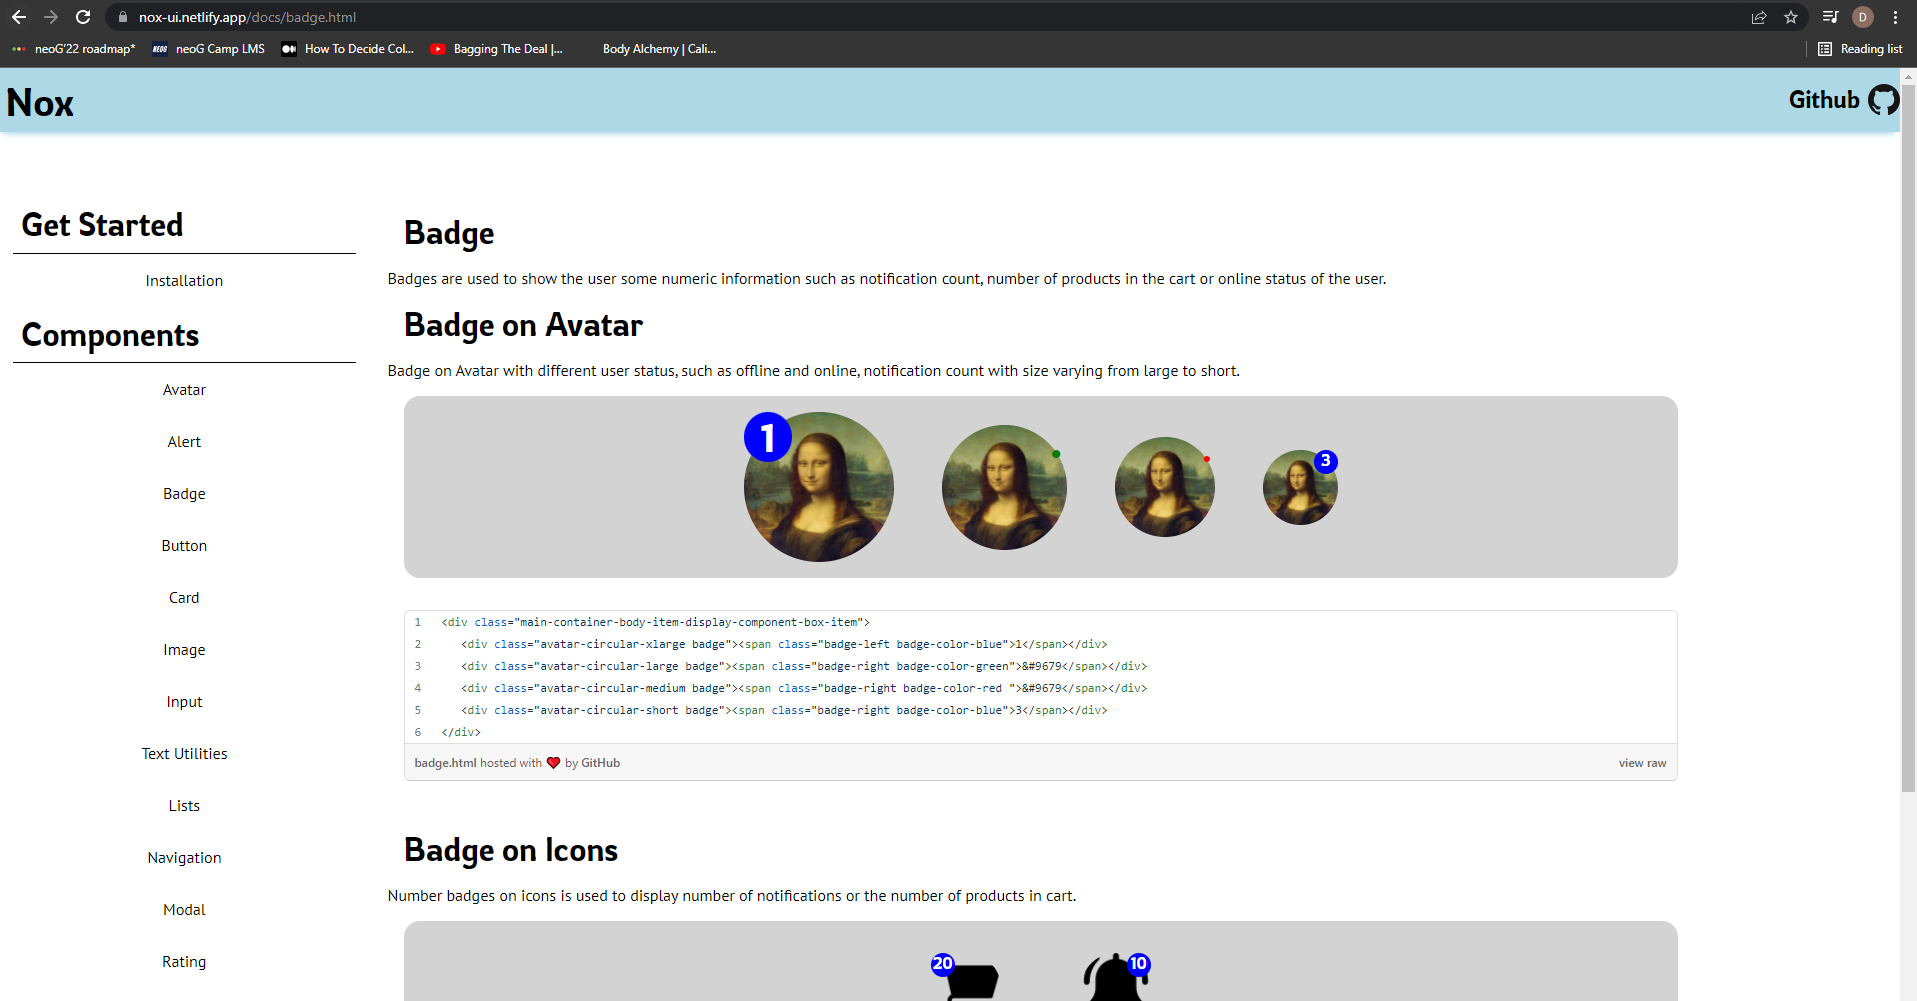The height and width of the screenshot is (1001, 1917).
Task: Open the Chrome profile avatar
Action: pyautogui.click(x=1862, y=17)
